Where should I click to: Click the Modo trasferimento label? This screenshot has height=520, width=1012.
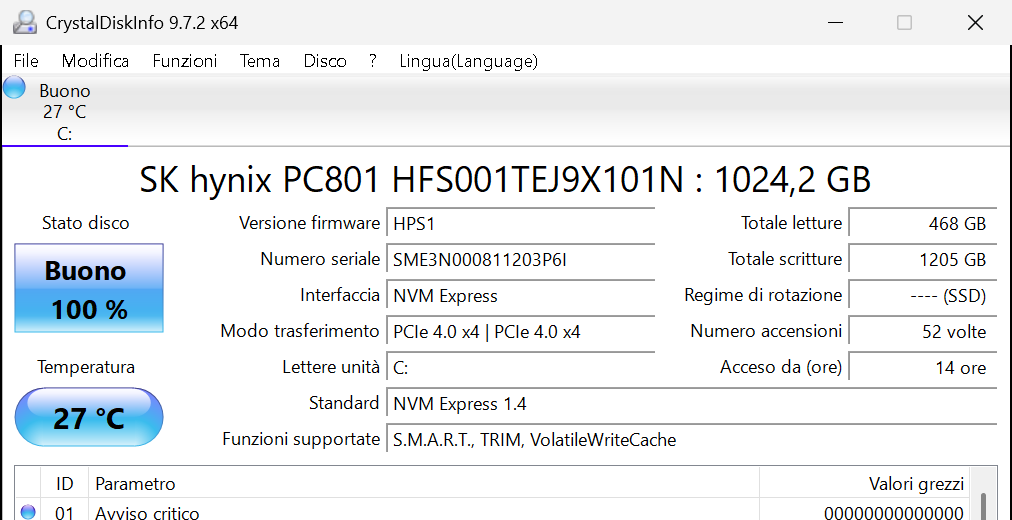[299, 332]
